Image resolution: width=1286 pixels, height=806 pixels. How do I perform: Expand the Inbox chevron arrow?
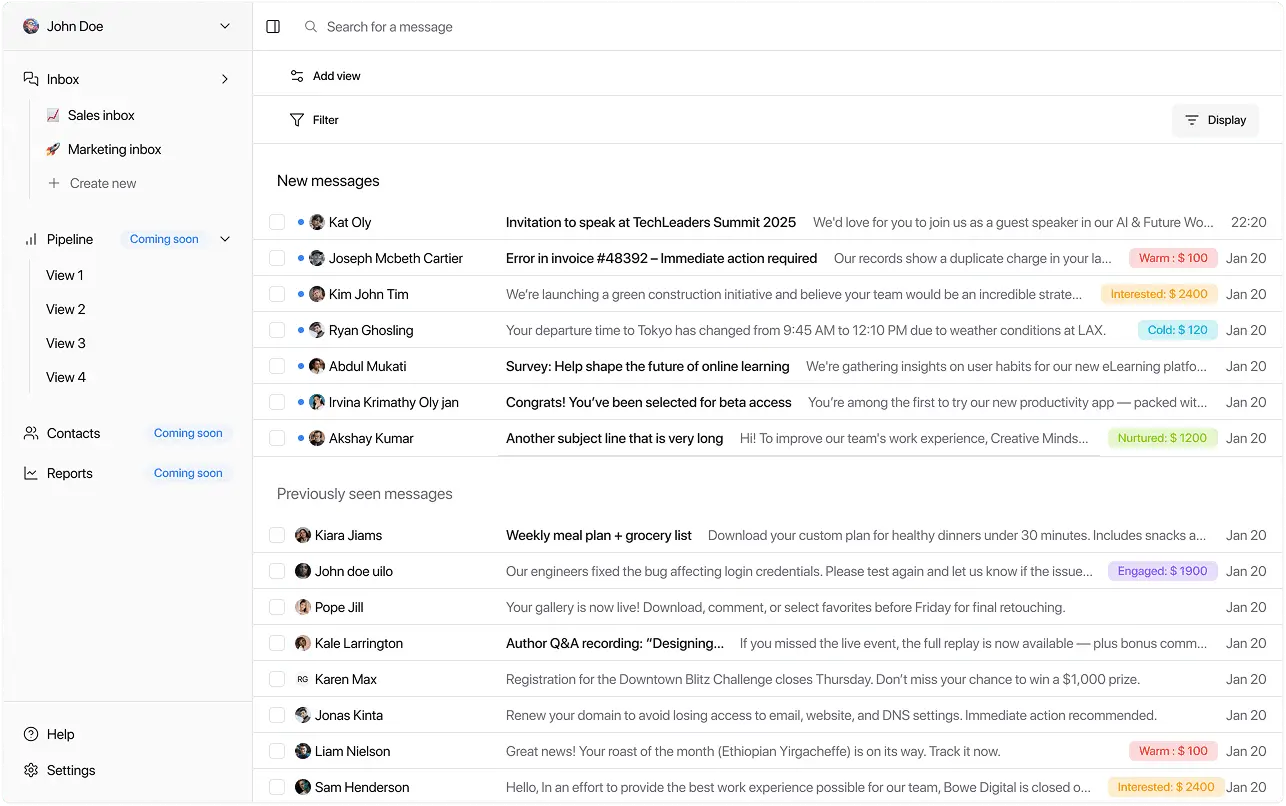225,79
